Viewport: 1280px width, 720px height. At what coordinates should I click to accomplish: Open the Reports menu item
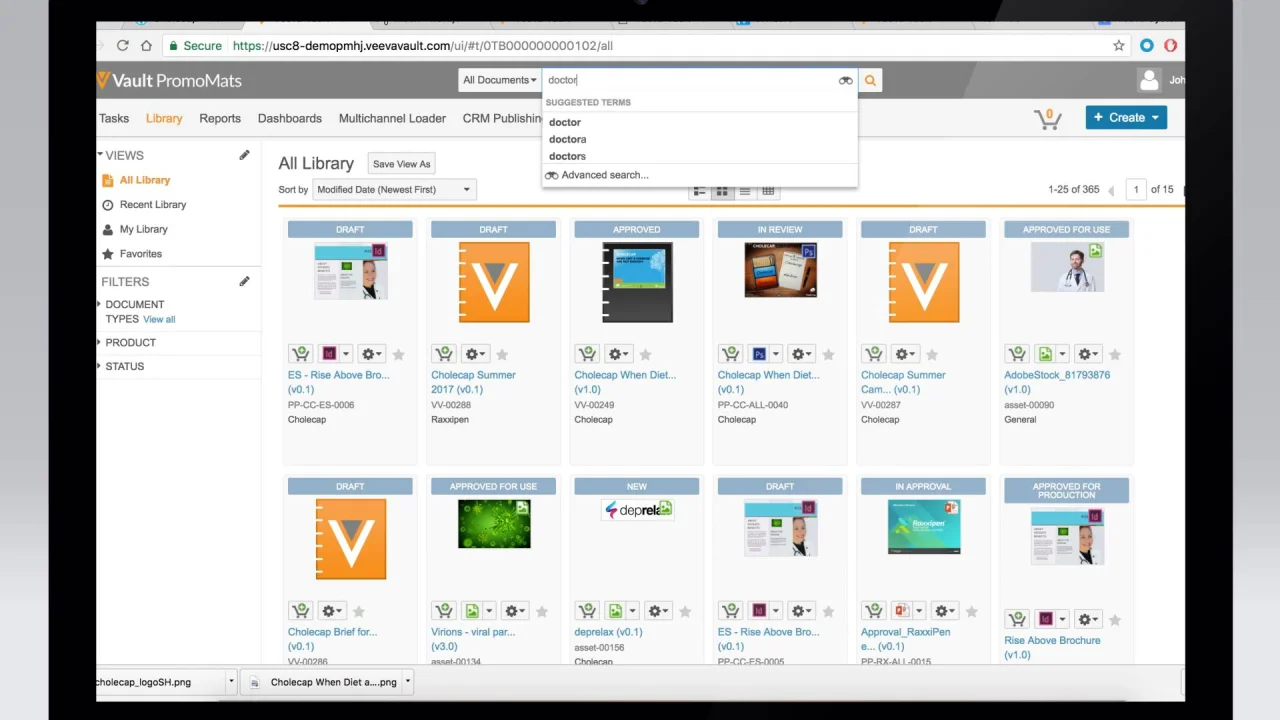(x=220, y=118)
